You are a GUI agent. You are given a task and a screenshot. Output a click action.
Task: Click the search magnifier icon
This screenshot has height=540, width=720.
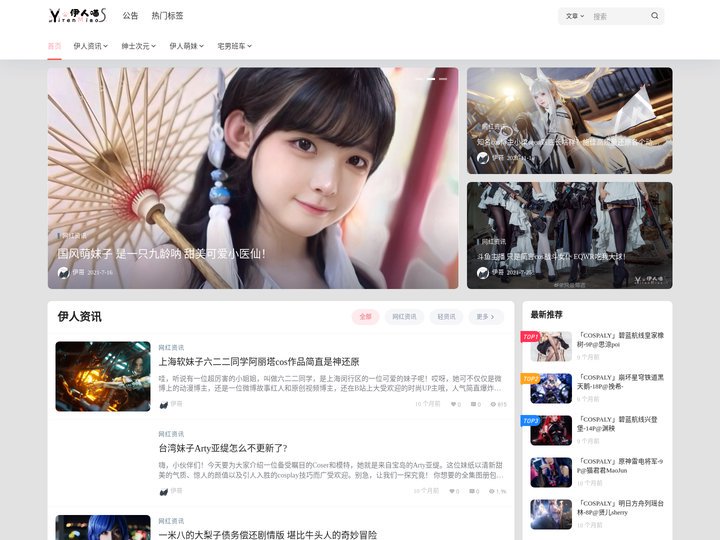click(x=655, y=16)
